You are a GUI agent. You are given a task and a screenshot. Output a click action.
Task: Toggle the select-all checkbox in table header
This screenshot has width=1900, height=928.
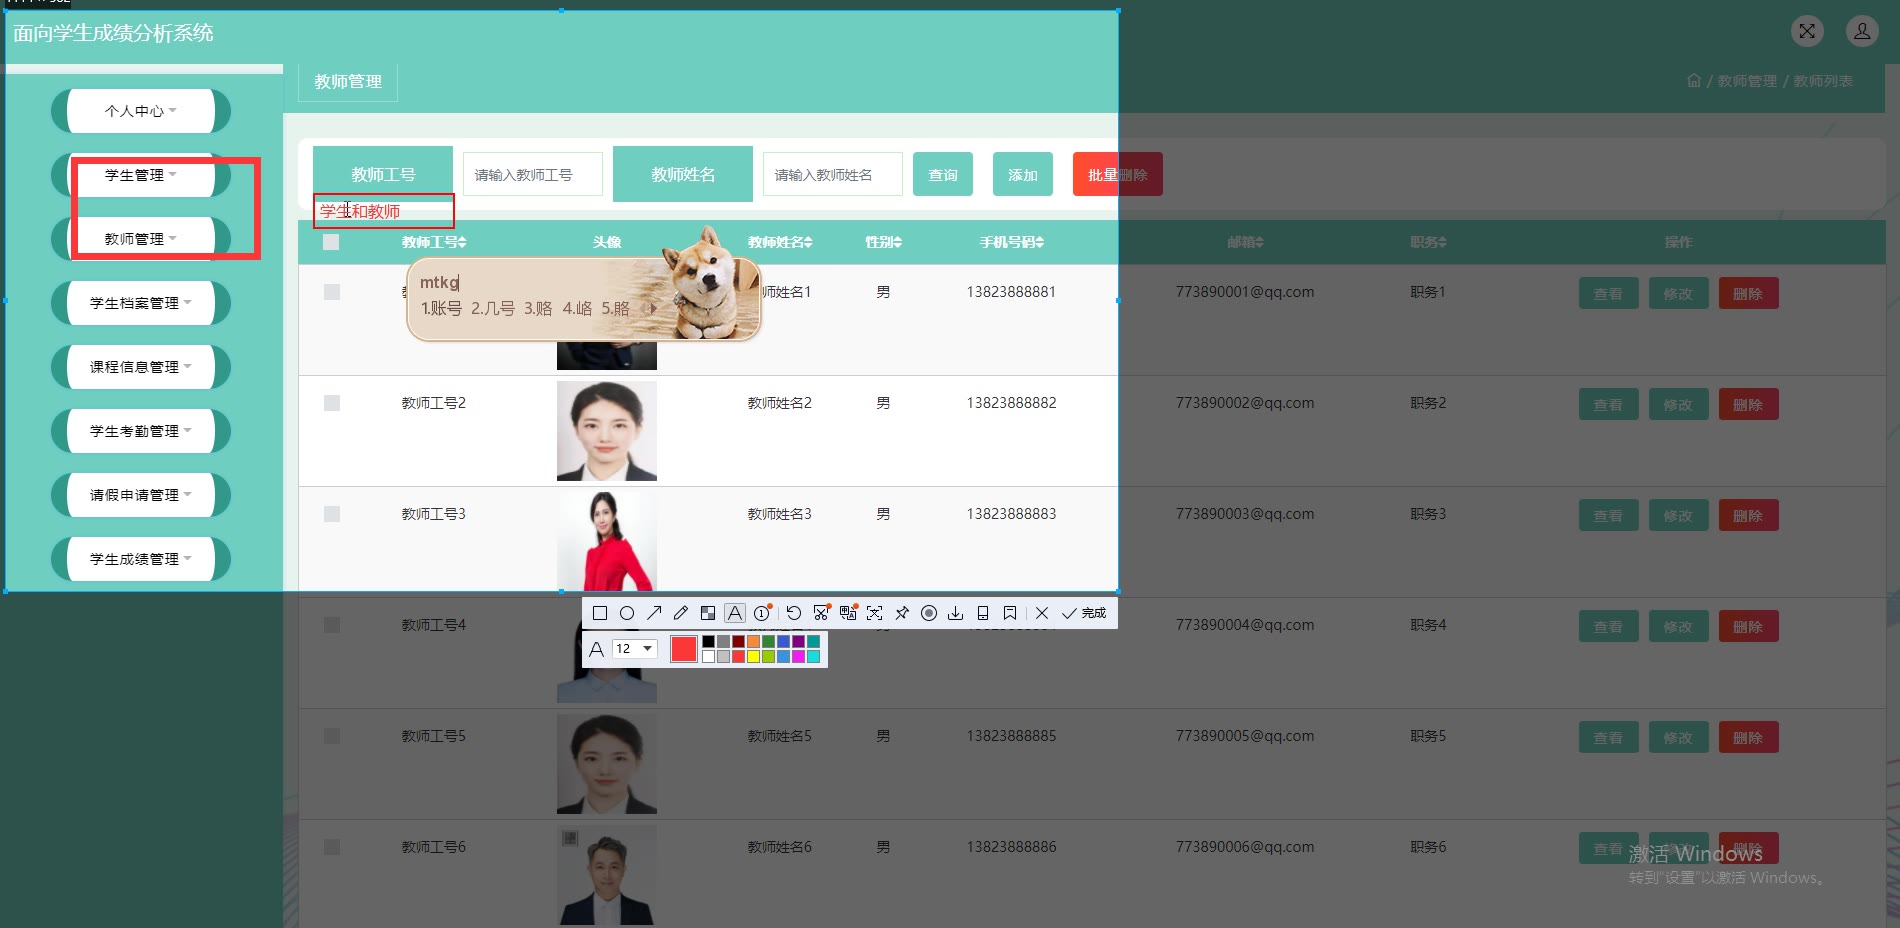331,242
